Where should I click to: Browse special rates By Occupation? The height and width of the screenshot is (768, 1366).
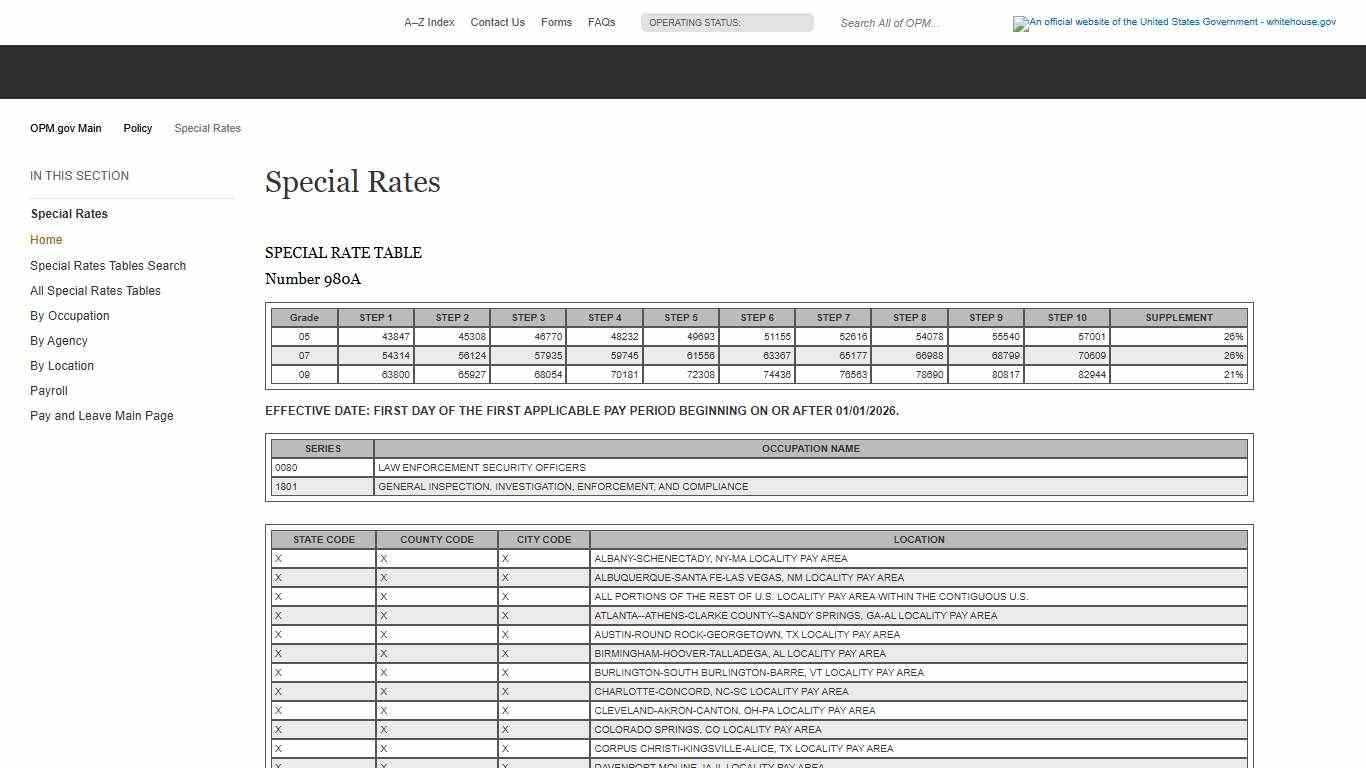(x=69, y=315)
